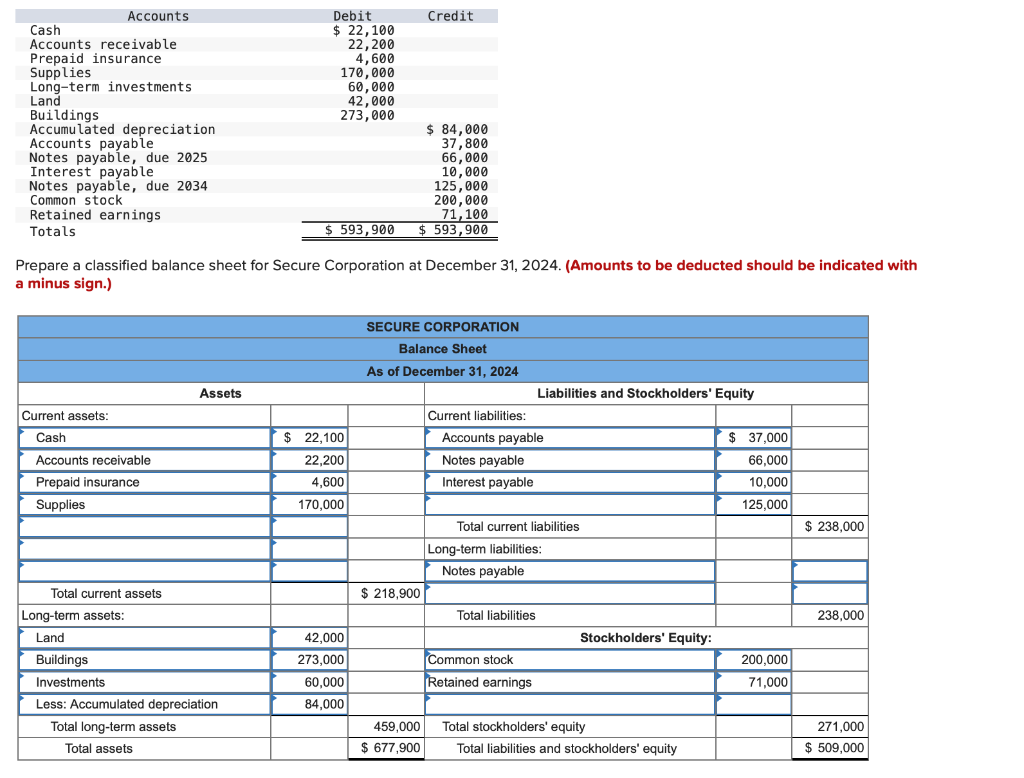Select the empty long-term Notes payable amount cell
The height and width of the screenshot is (778, 1024).
830,570
